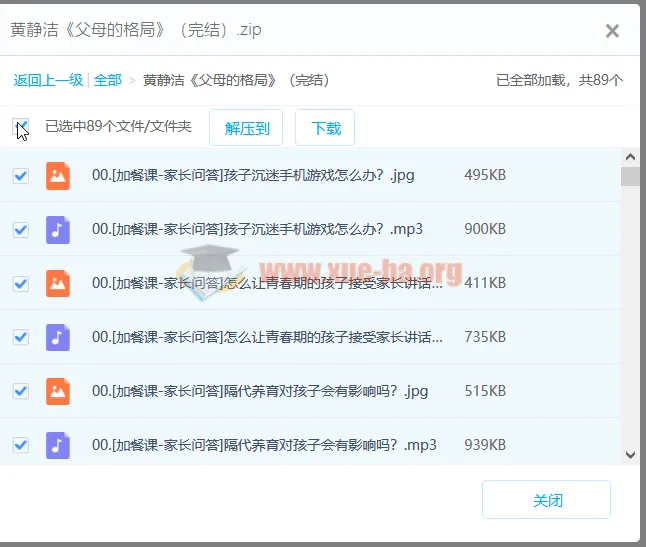Go back via 返回上一级 link
646x547 pixels.
click(48, 80)
